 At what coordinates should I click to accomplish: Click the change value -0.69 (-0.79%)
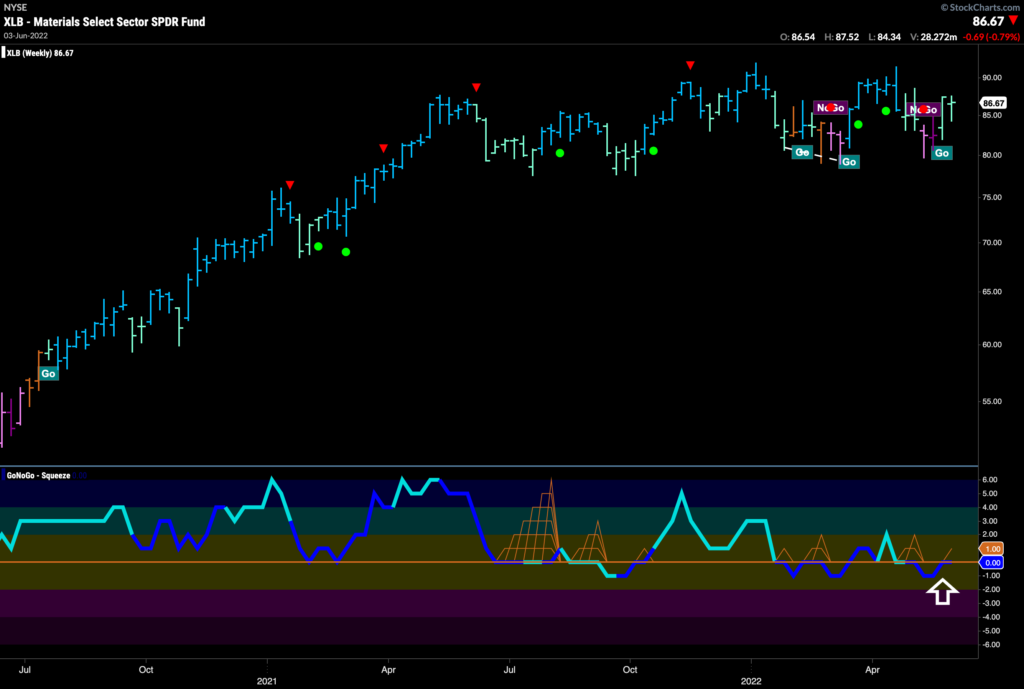coord(991,37)
